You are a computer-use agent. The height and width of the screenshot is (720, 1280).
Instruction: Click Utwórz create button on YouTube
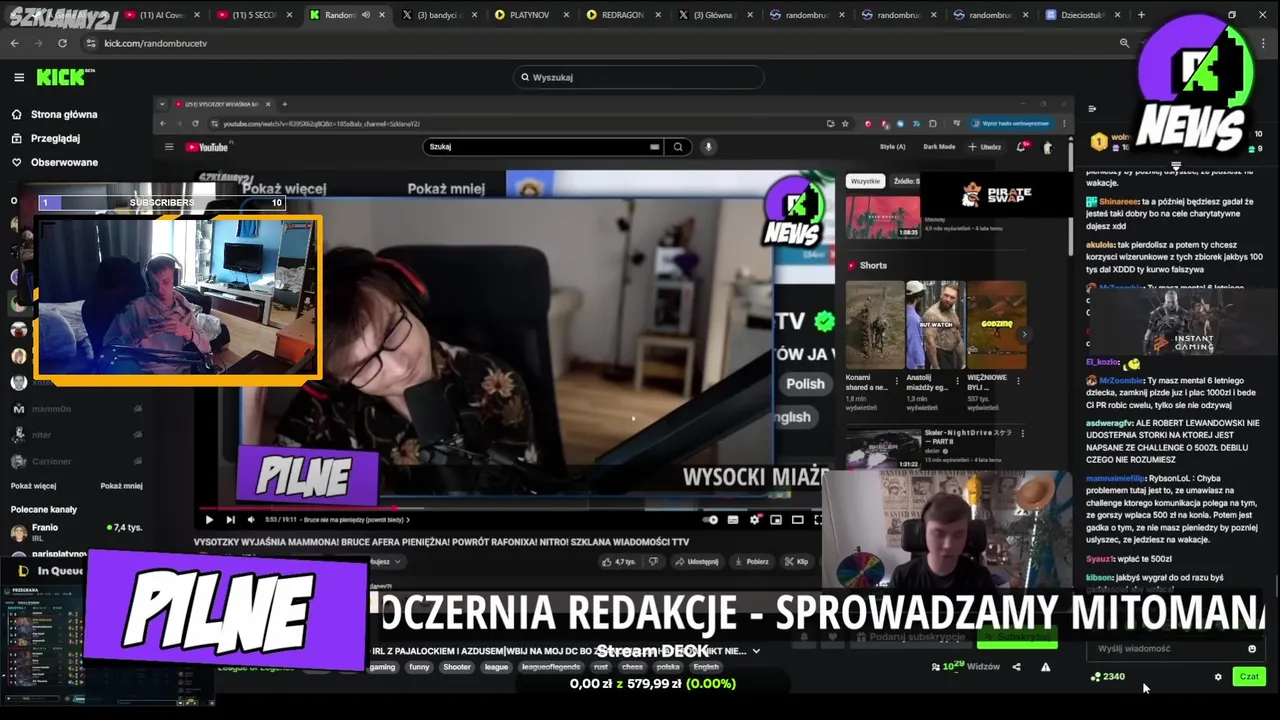[x=985, y=147]
